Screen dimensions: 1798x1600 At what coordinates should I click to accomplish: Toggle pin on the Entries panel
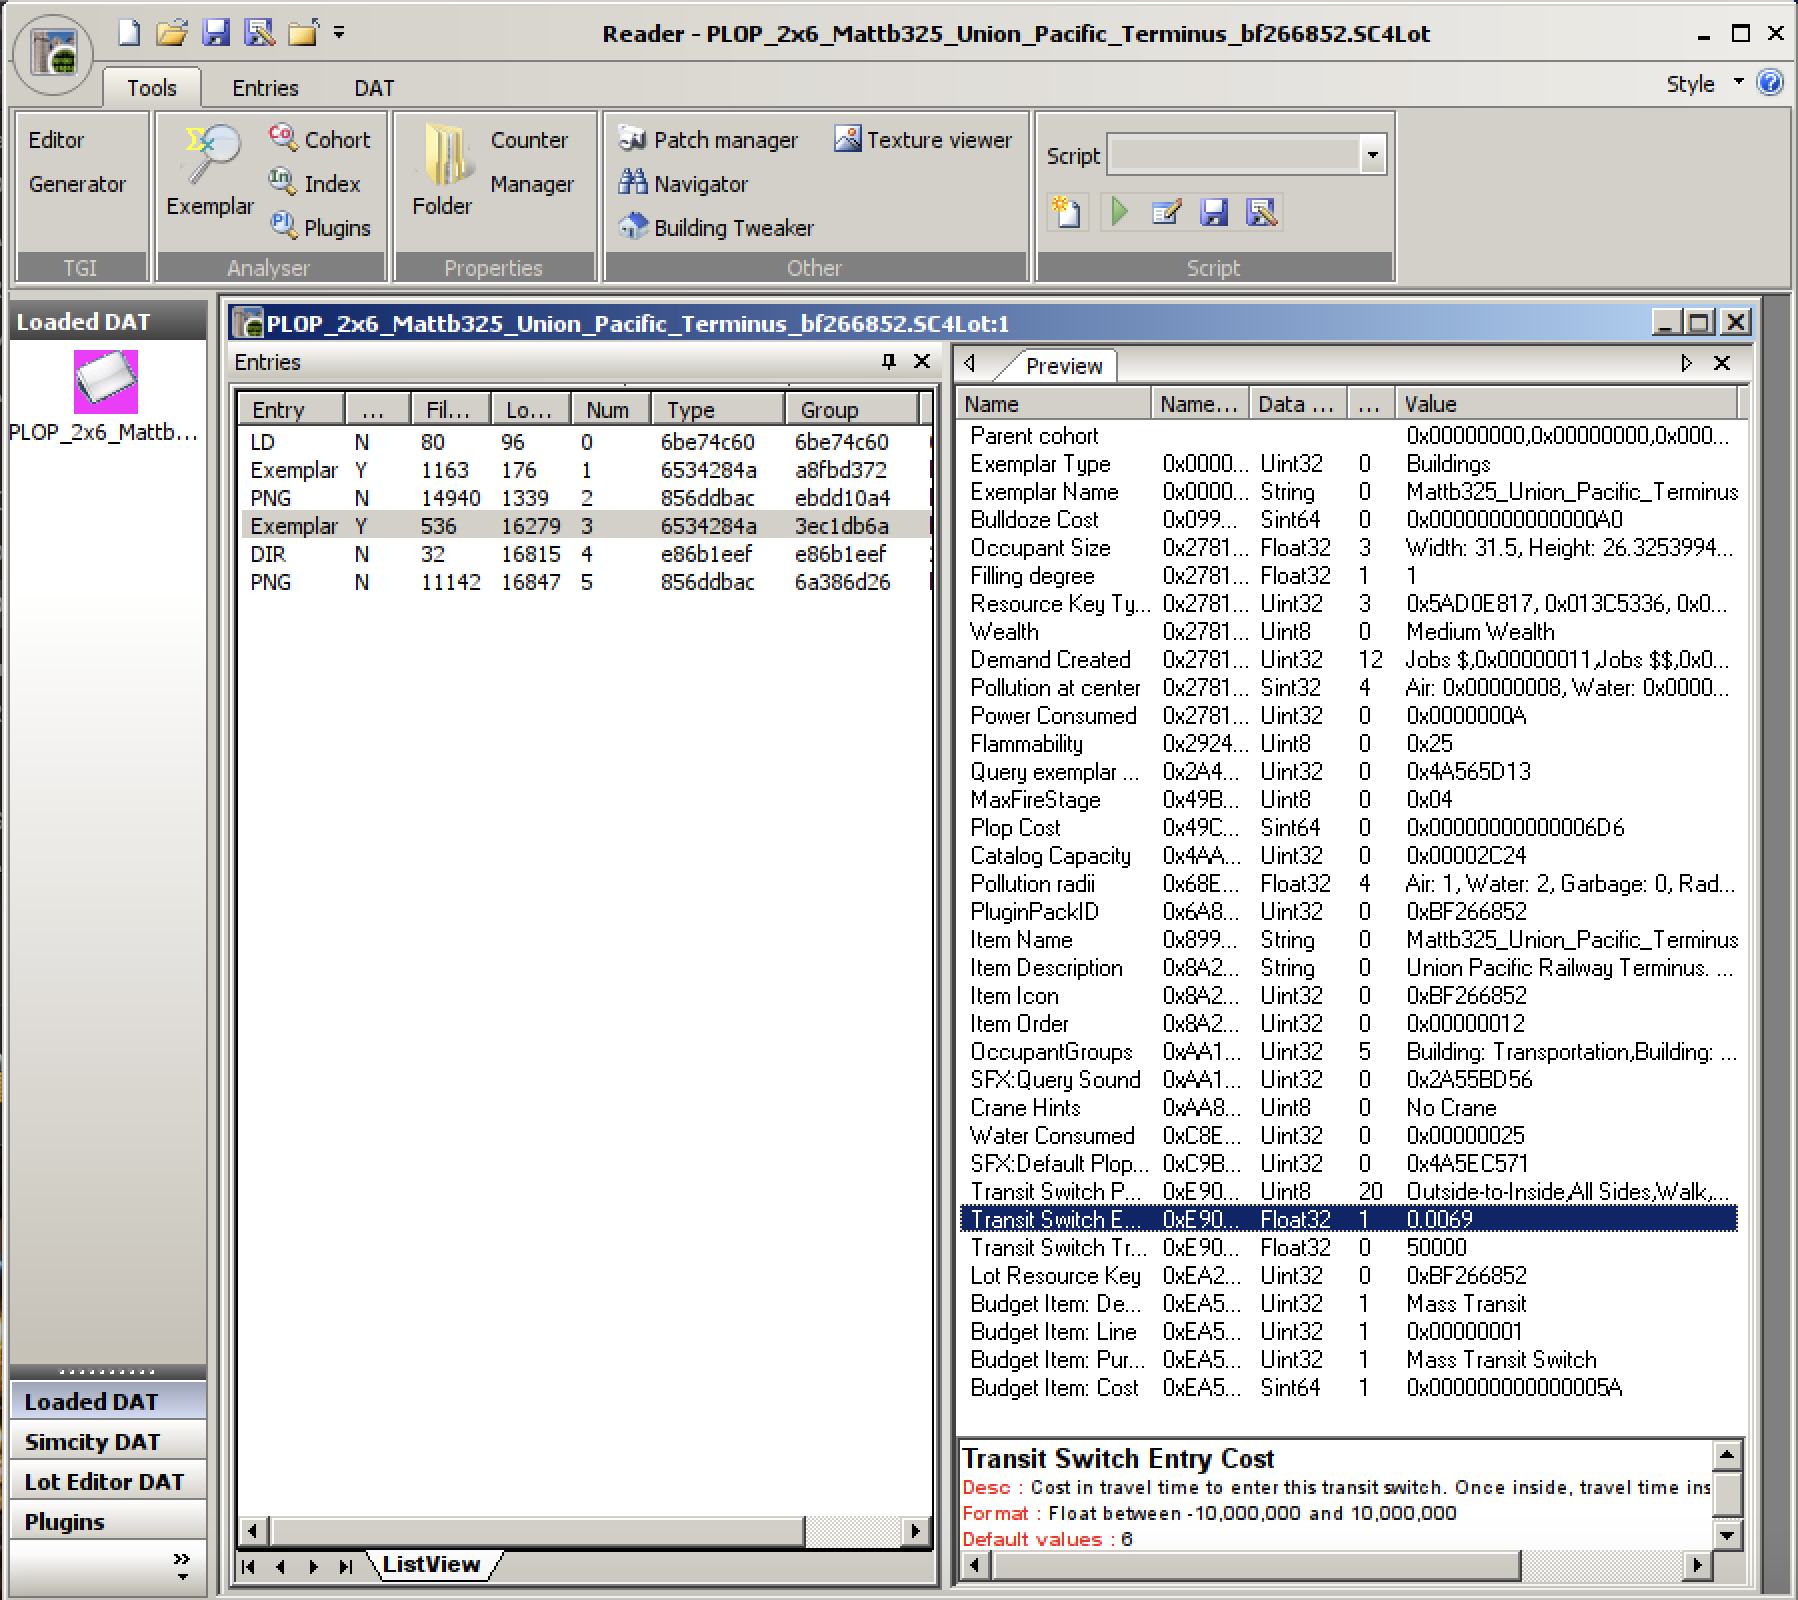tap(889, 362)
